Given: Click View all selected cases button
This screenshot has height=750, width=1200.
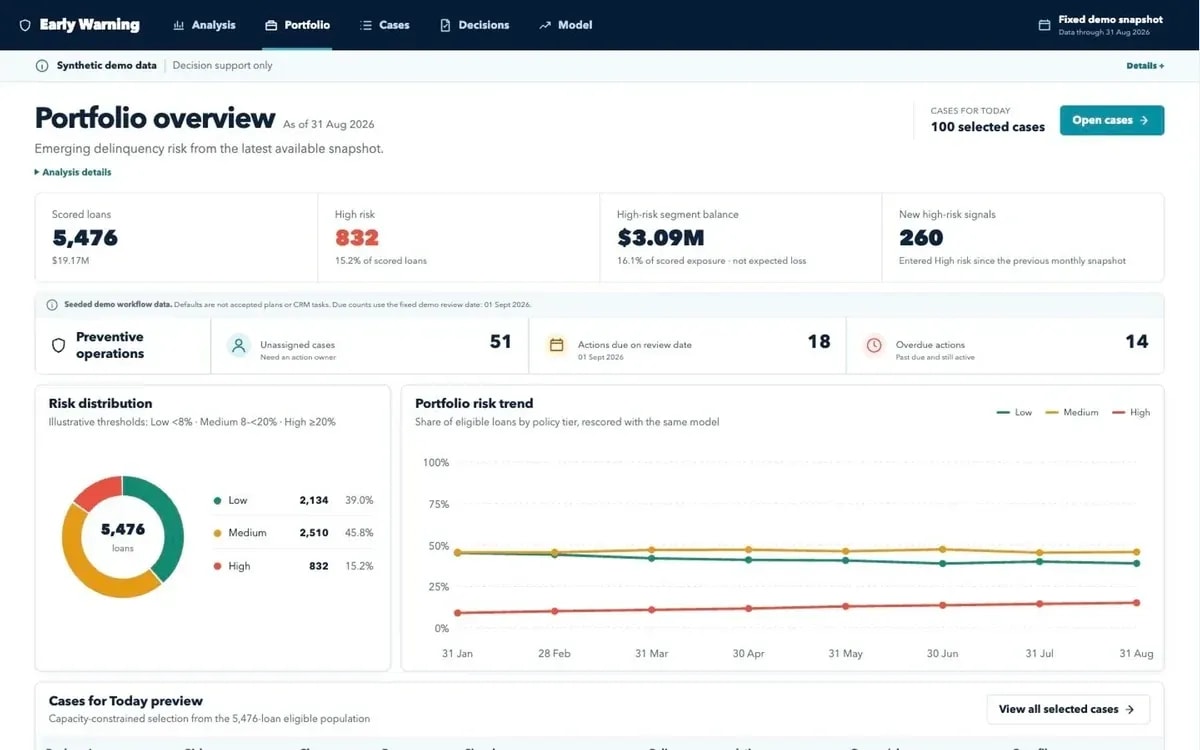Looking at the screenshot, I should coord(1068,709).
